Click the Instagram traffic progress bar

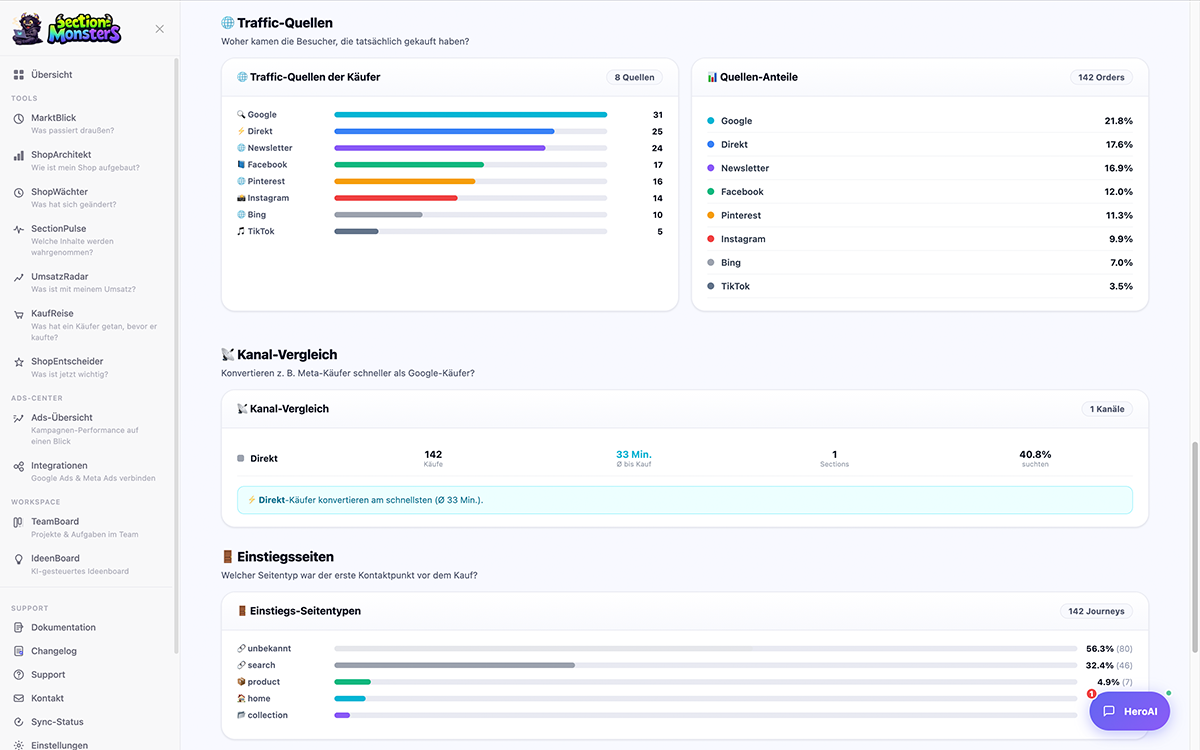coord(470,198)
